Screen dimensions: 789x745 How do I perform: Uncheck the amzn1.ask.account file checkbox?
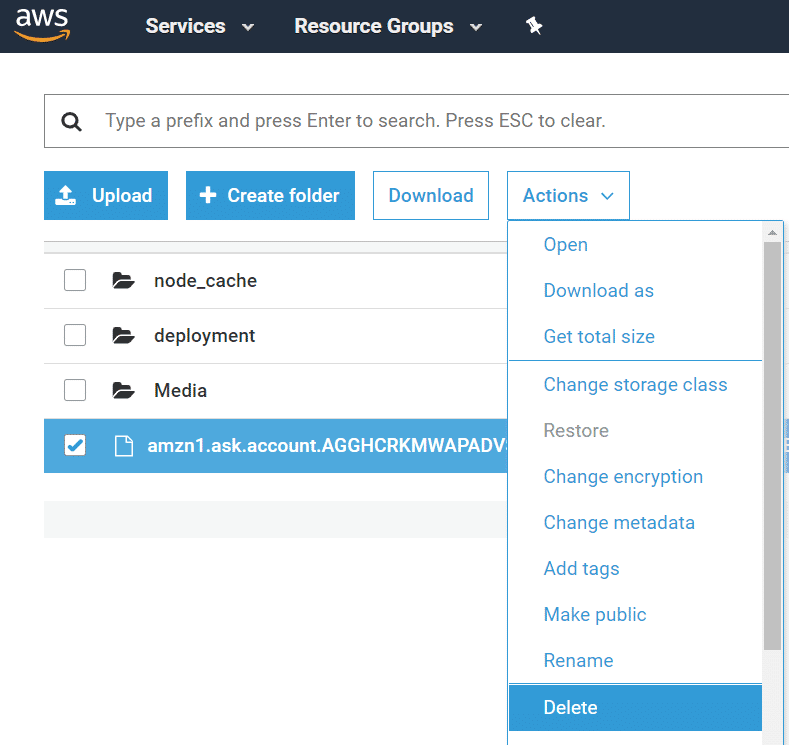(75, 446)
